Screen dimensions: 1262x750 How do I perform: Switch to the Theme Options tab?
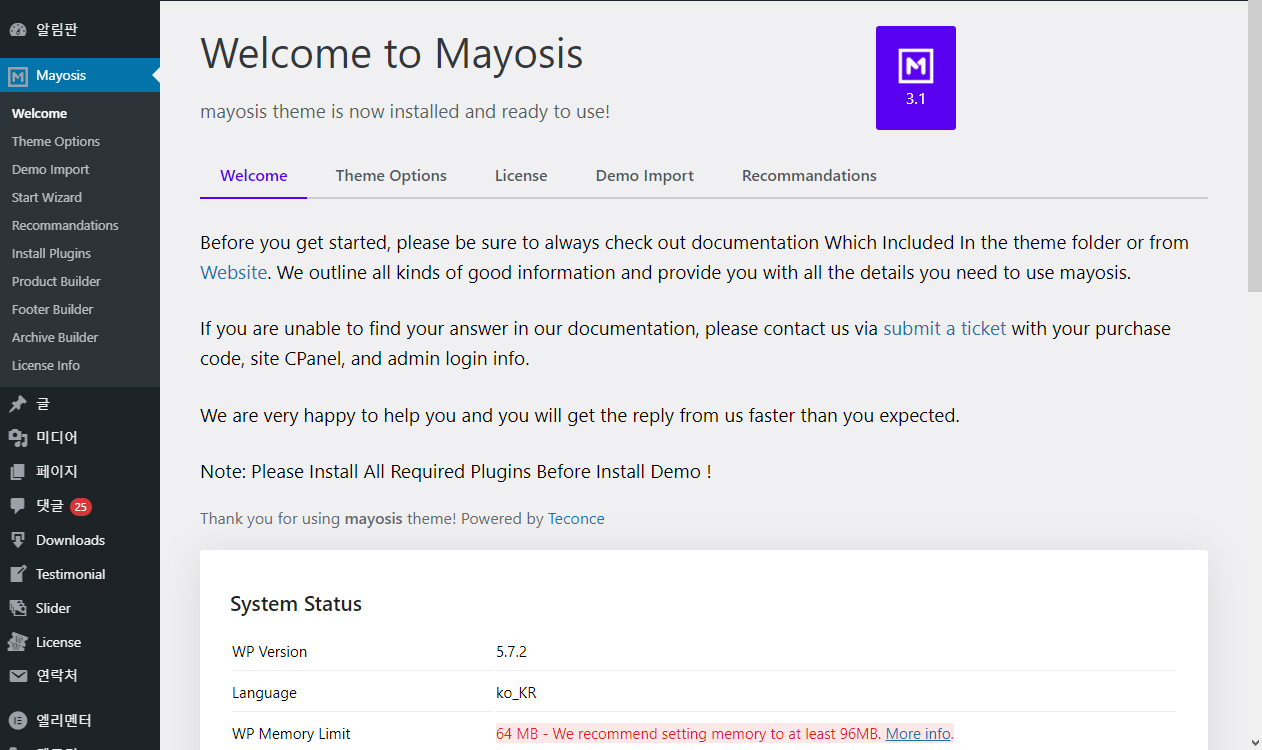tap(391, 176)
